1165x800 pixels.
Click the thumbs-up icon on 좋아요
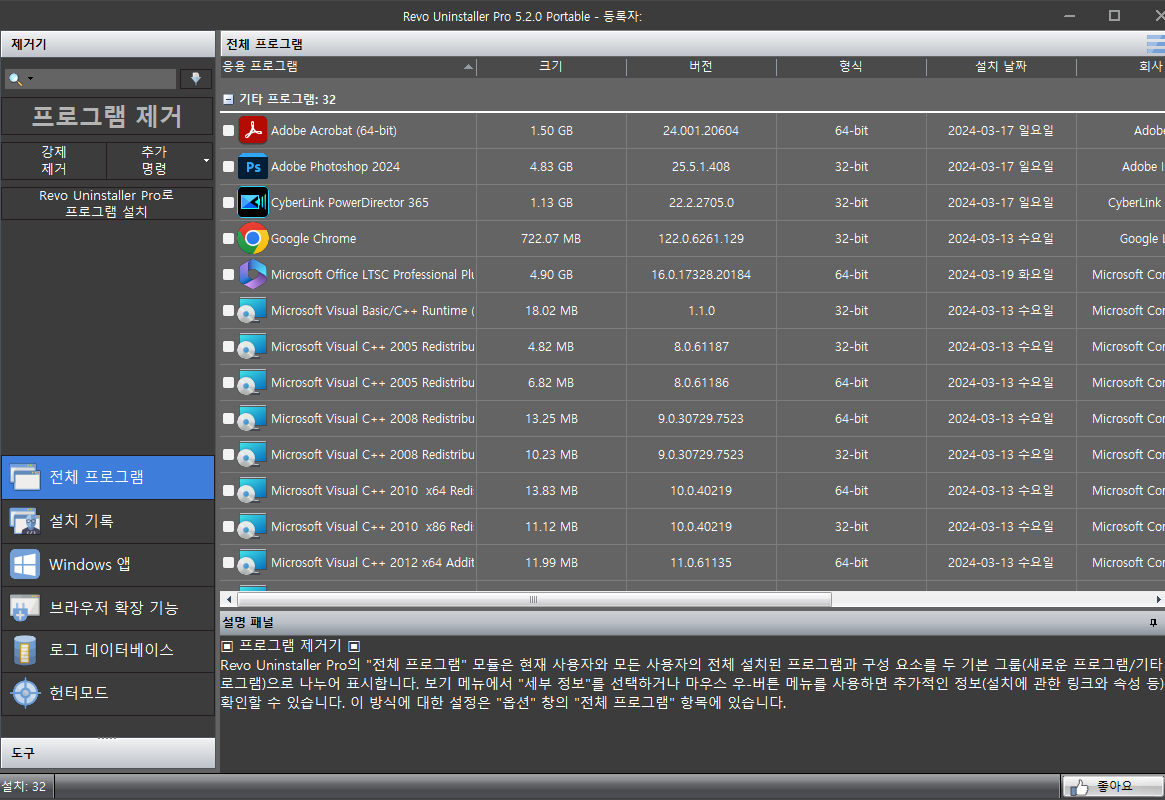(x=1080, y=787)
